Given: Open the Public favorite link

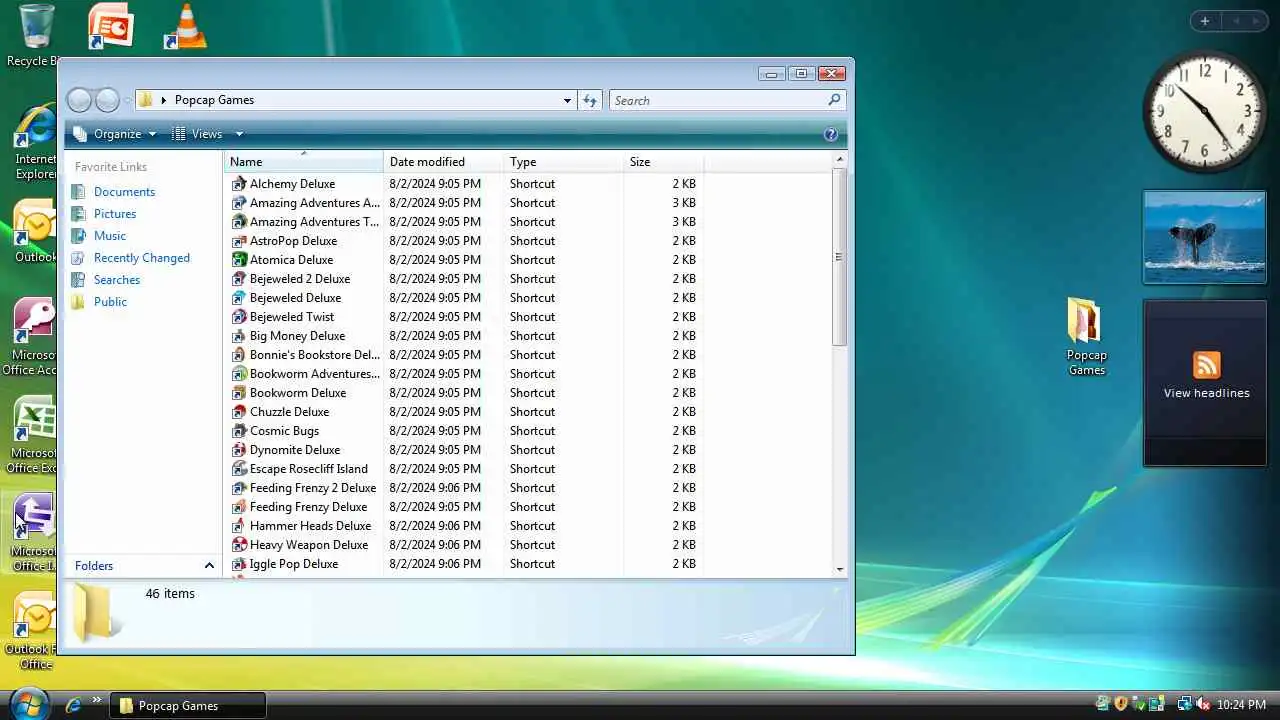Looking at the screenshot, I should pos(110,302).
